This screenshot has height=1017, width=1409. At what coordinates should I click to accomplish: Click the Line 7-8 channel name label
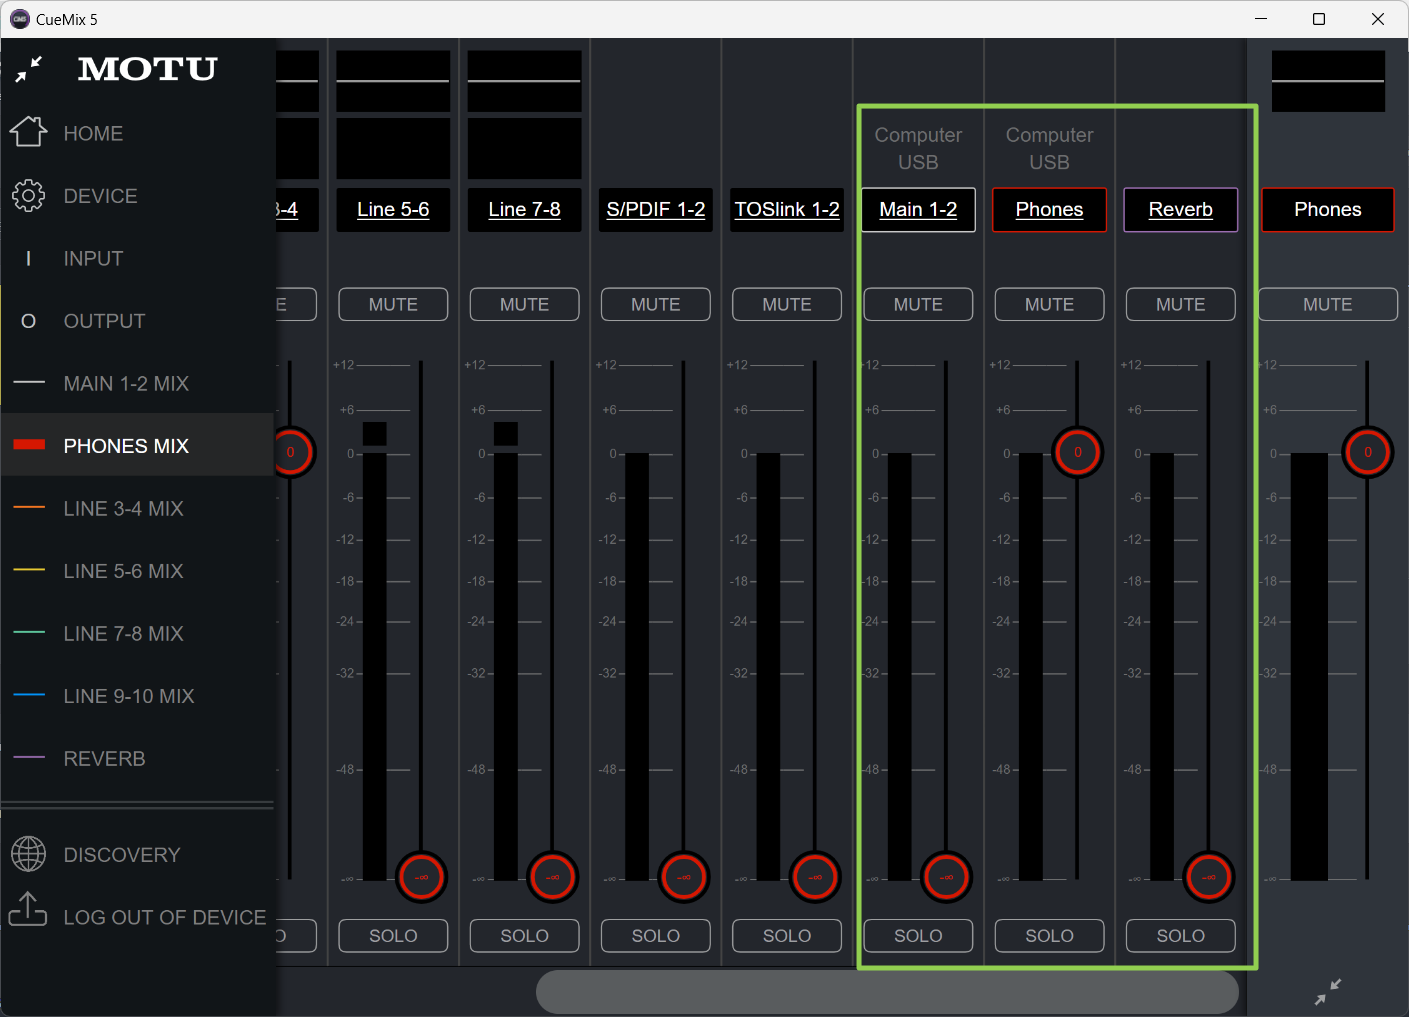tap(524, 210)
